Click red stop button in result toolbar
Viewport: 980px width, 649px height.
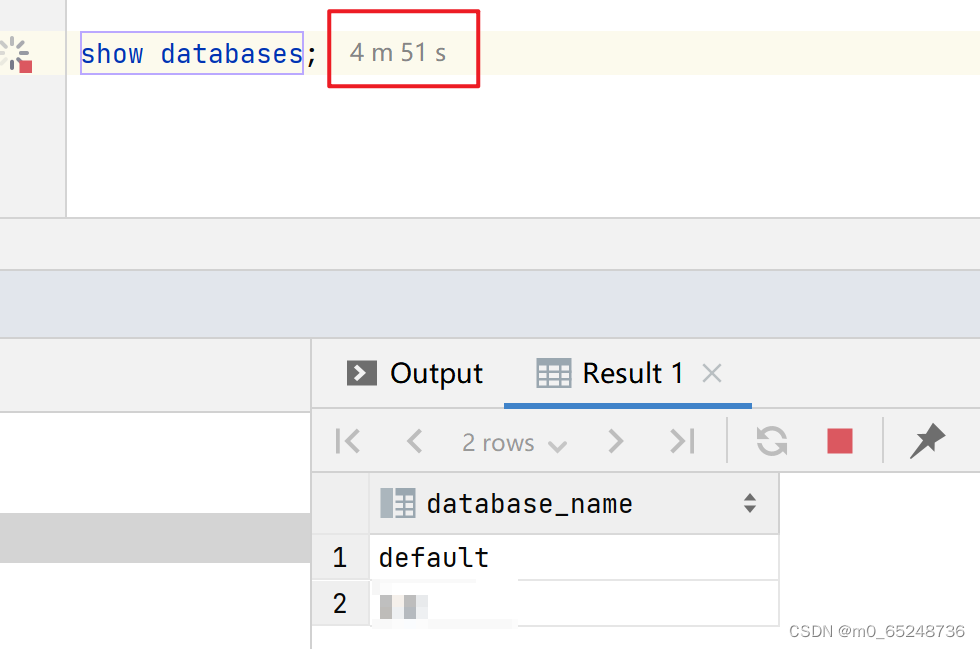[x=839, y=441]
